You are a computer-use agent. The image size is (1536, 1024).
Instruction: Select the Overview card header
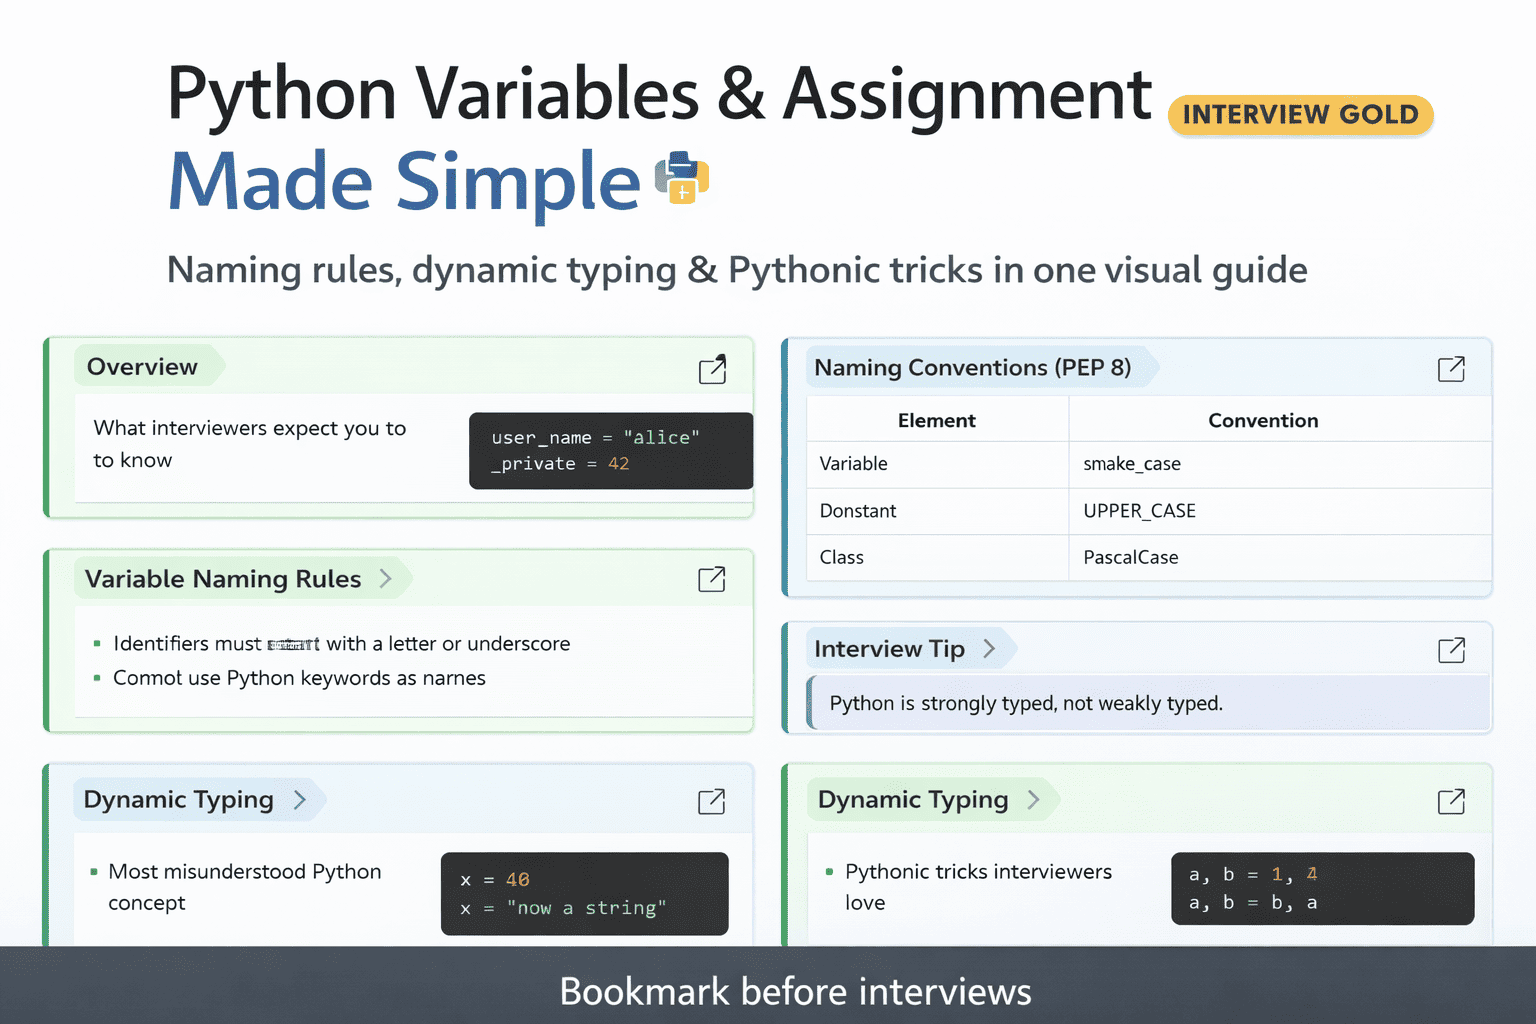click(142, 366)
